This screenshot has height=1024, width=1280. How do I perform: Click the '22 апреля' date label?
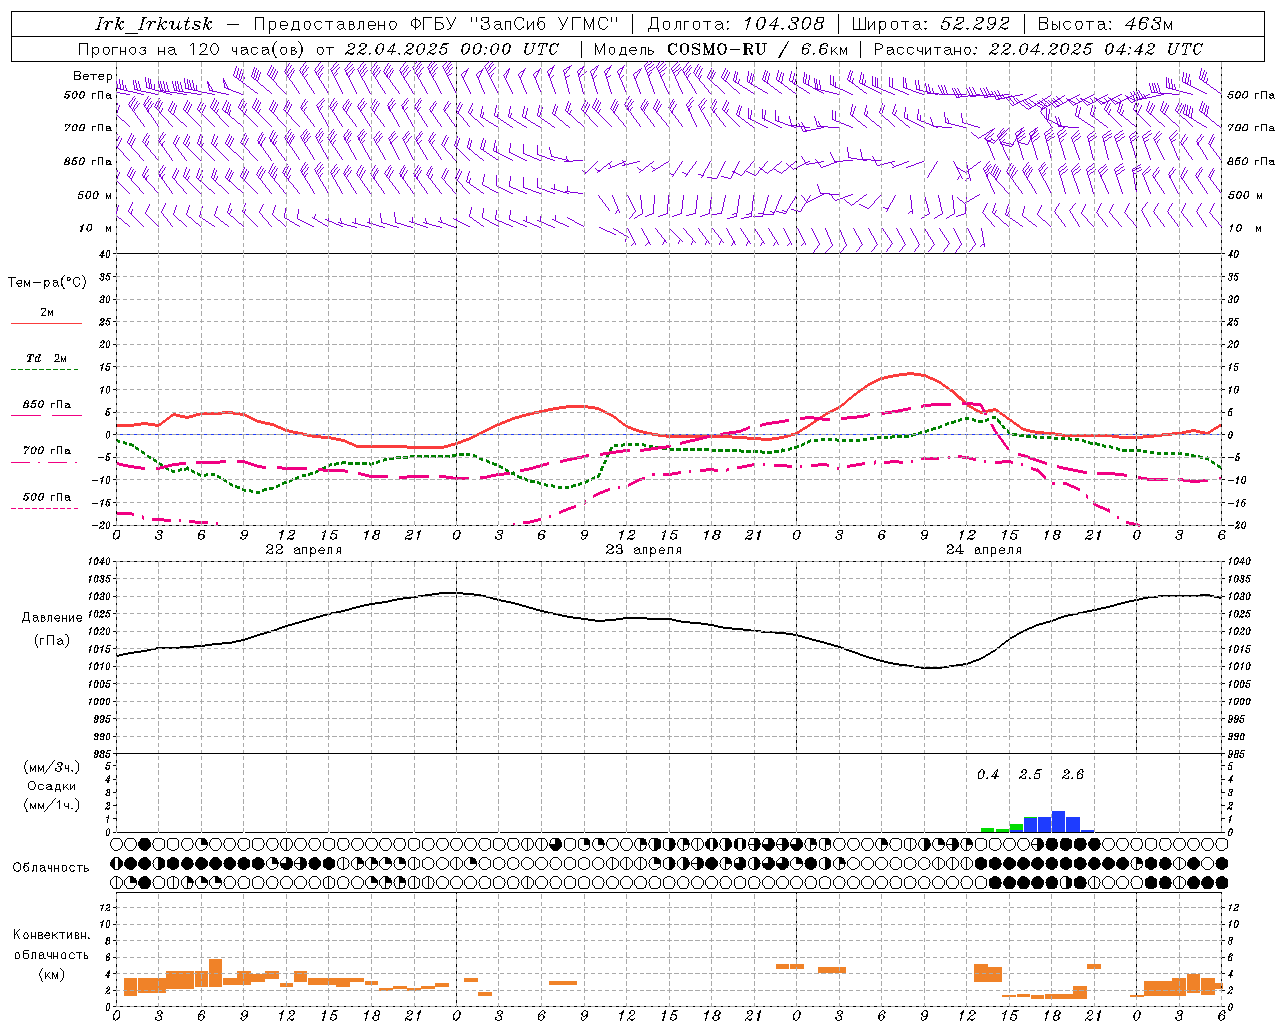(x=303, y=550)
